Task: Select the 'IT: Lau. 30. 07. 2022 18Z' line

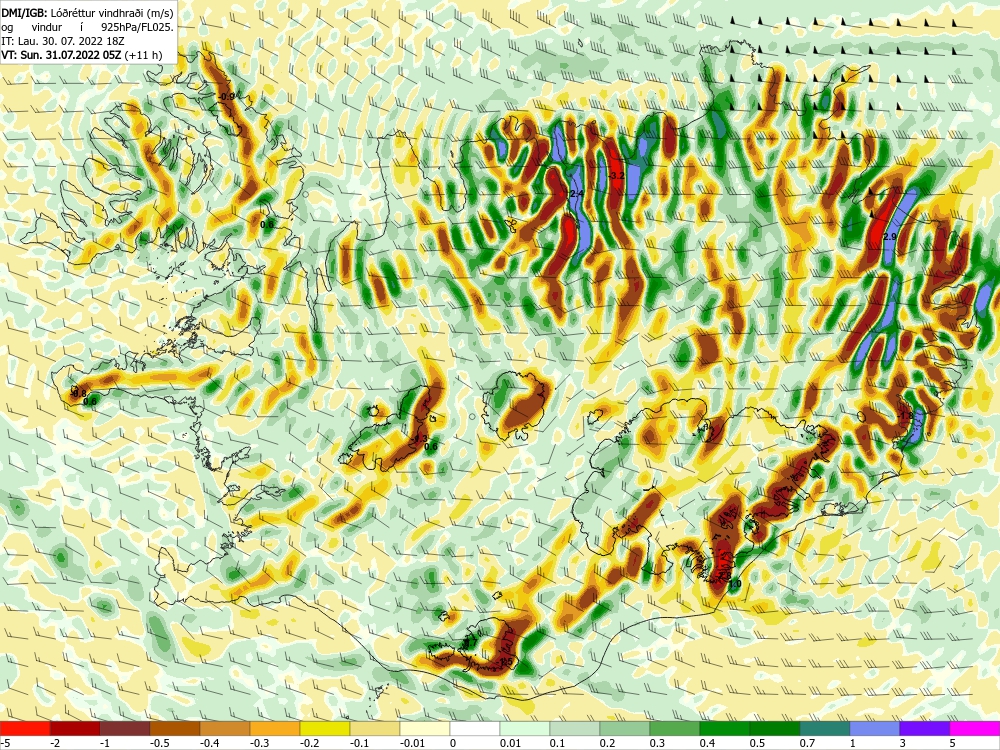Action: pyautogui.click(x=63, y=41)
